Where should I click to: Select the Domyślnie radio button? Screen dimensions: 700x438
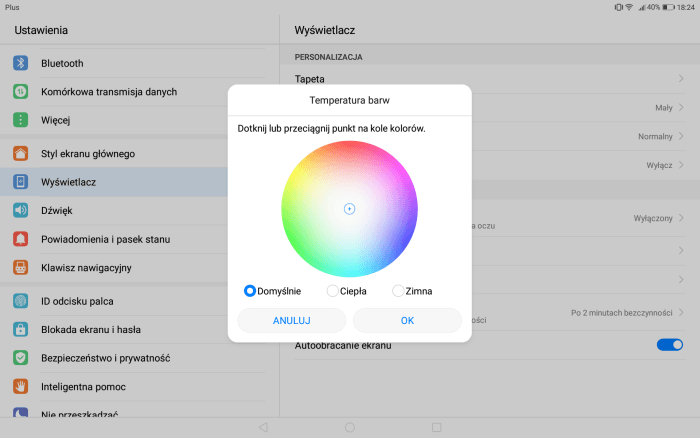pyautogui.click(x=250, y=291)
